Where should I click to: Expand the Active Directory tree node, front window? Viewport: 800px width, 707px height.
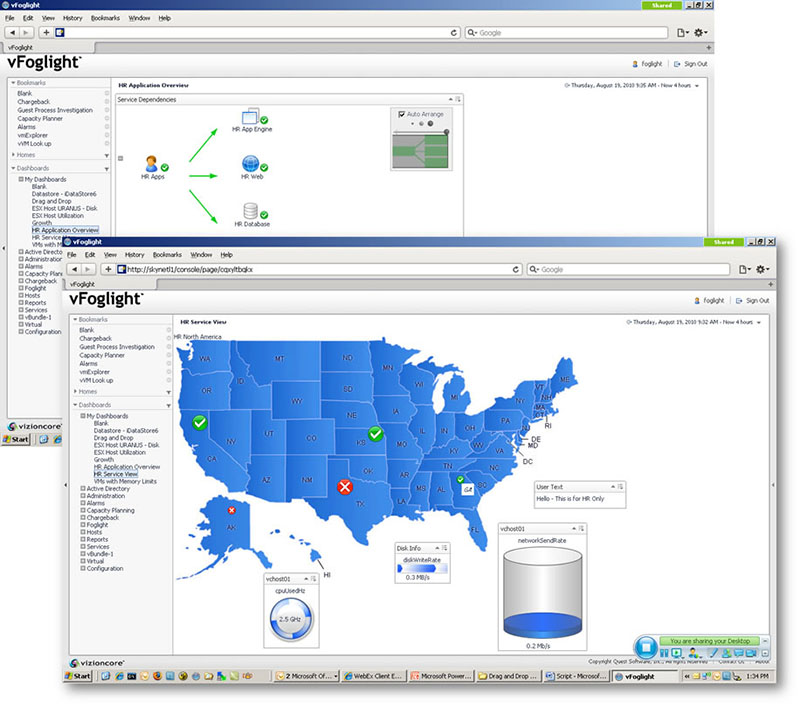[x=83, y=488]
